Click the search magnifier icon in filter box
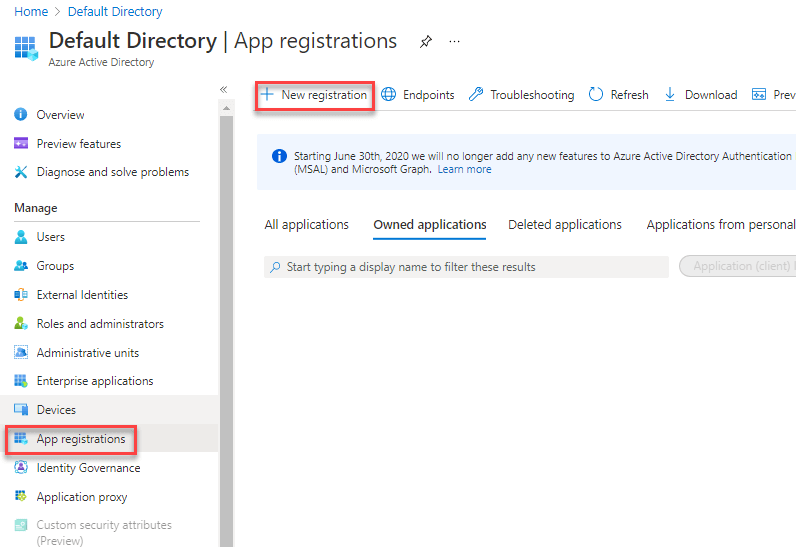 pyautogui.click(x=275, y=267)
